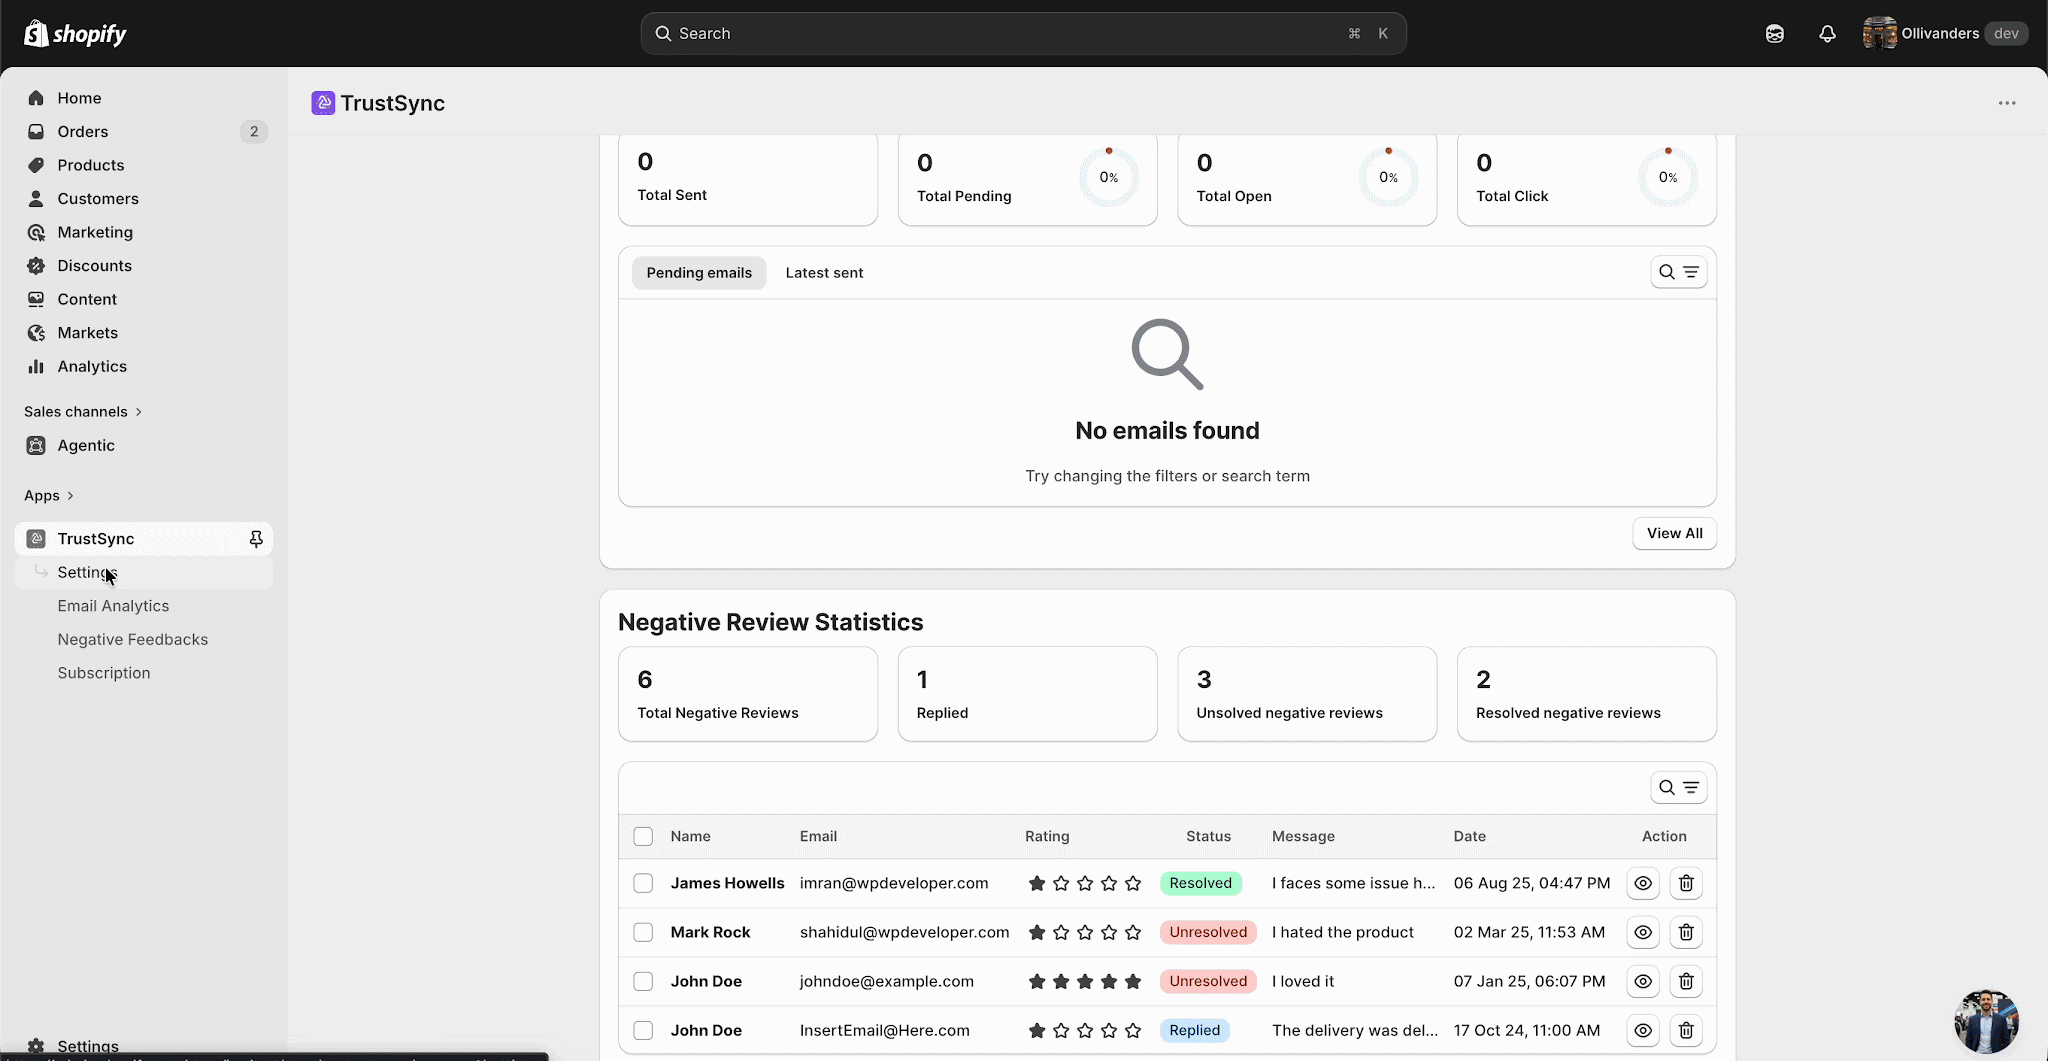View James Howells review with eye icon
The width and height of the screenshot is (2048, 1061).
[x=1643, y=883]
